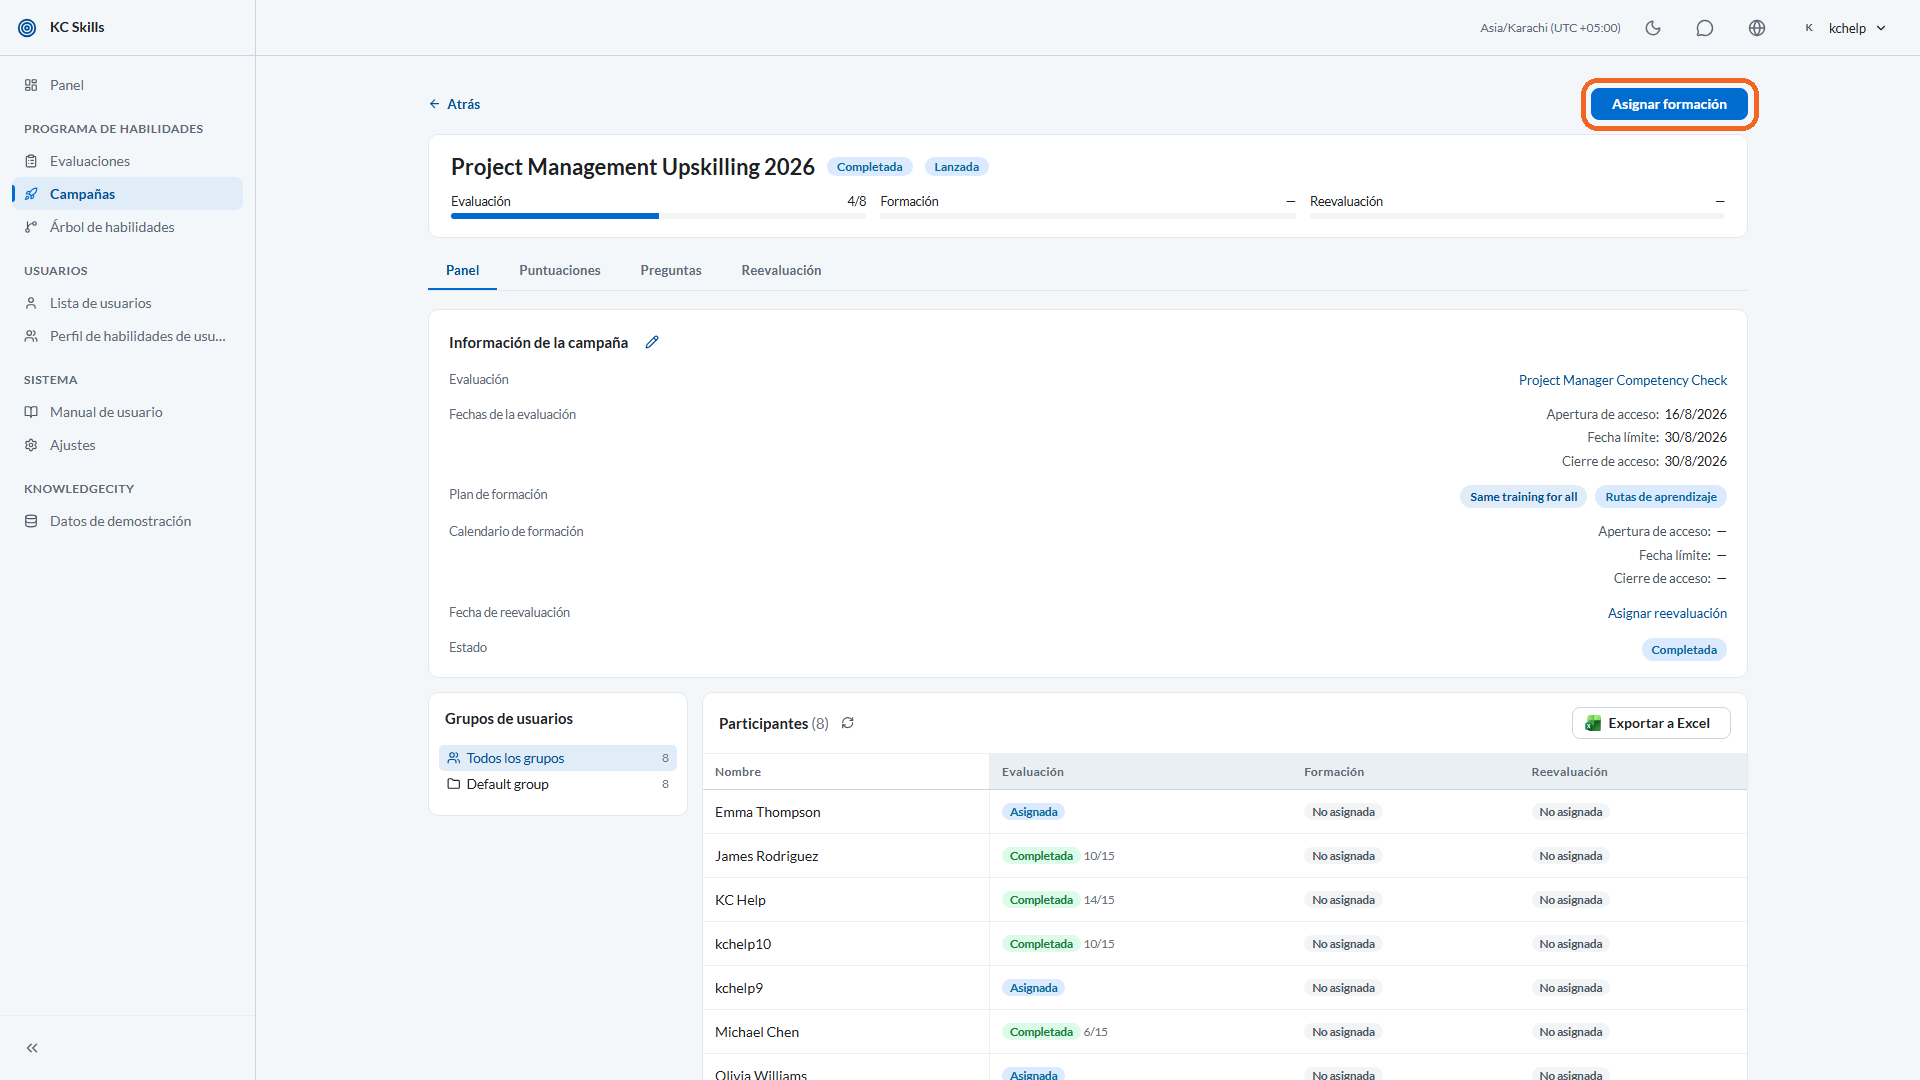Select the Panel tab

(462, 270)
